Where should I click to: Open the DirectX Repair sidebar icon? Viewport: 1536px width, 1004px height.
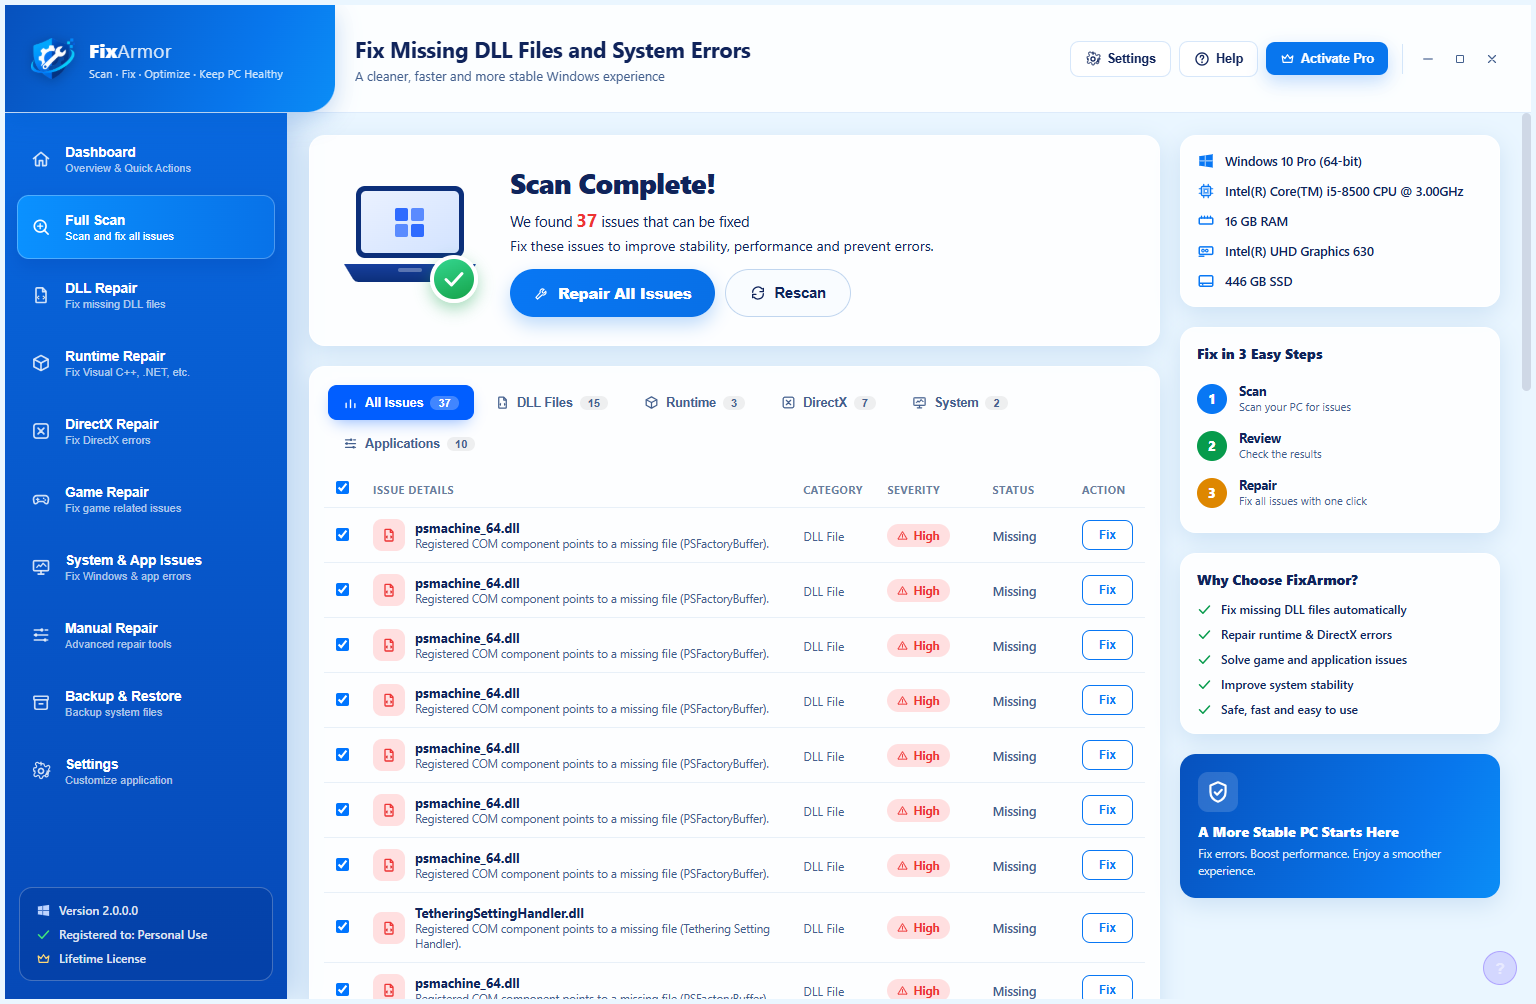point(41,432)
